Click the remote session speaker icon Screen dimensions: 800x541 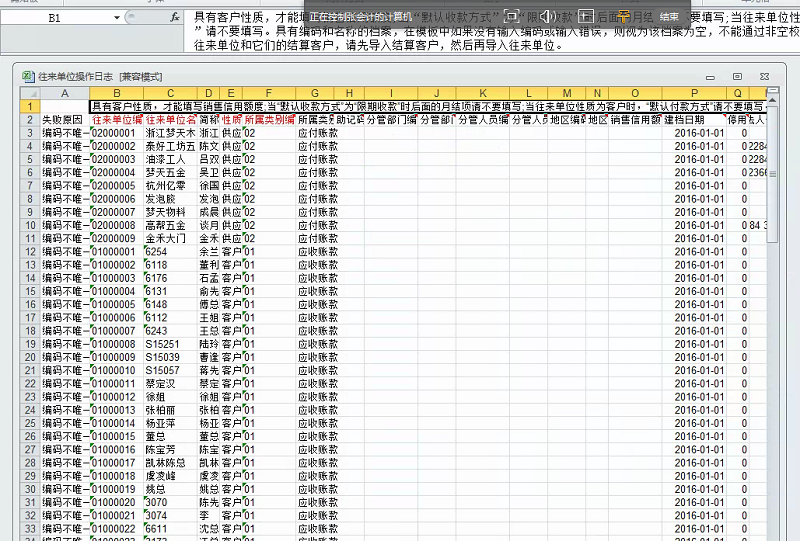pos(548,16)
